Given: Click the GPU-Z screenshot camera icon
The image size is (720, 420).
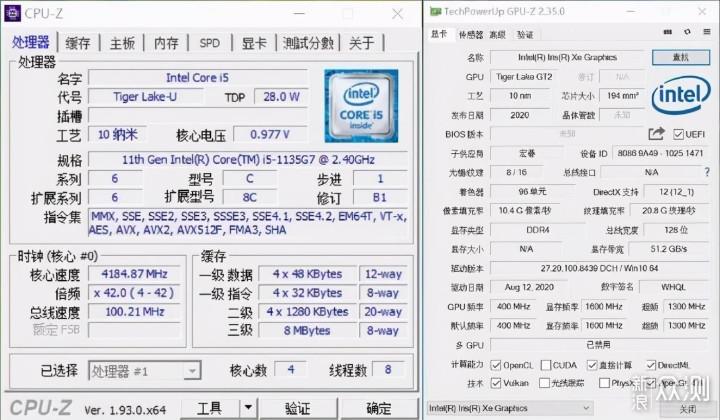Looking at the screenshot, I should pyautogui.click(x=668, y=32).
